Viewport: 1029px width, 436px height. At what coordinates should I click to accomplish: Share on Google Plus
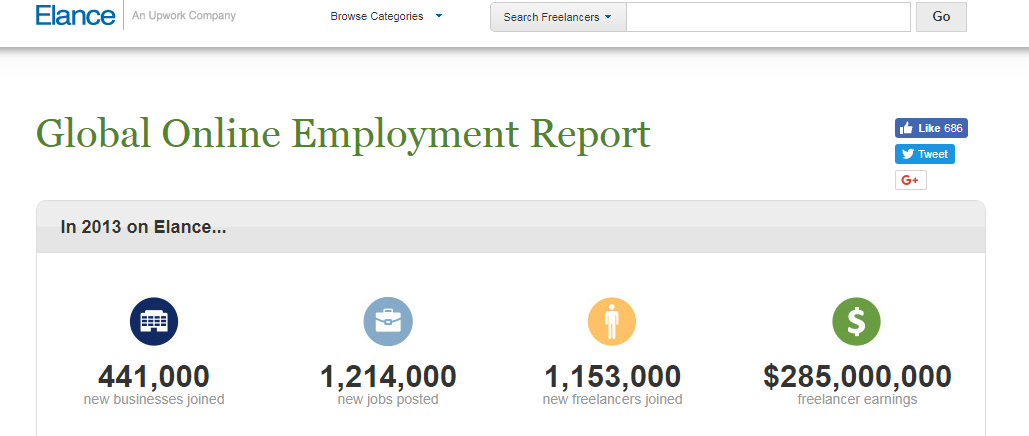(910, 180)
